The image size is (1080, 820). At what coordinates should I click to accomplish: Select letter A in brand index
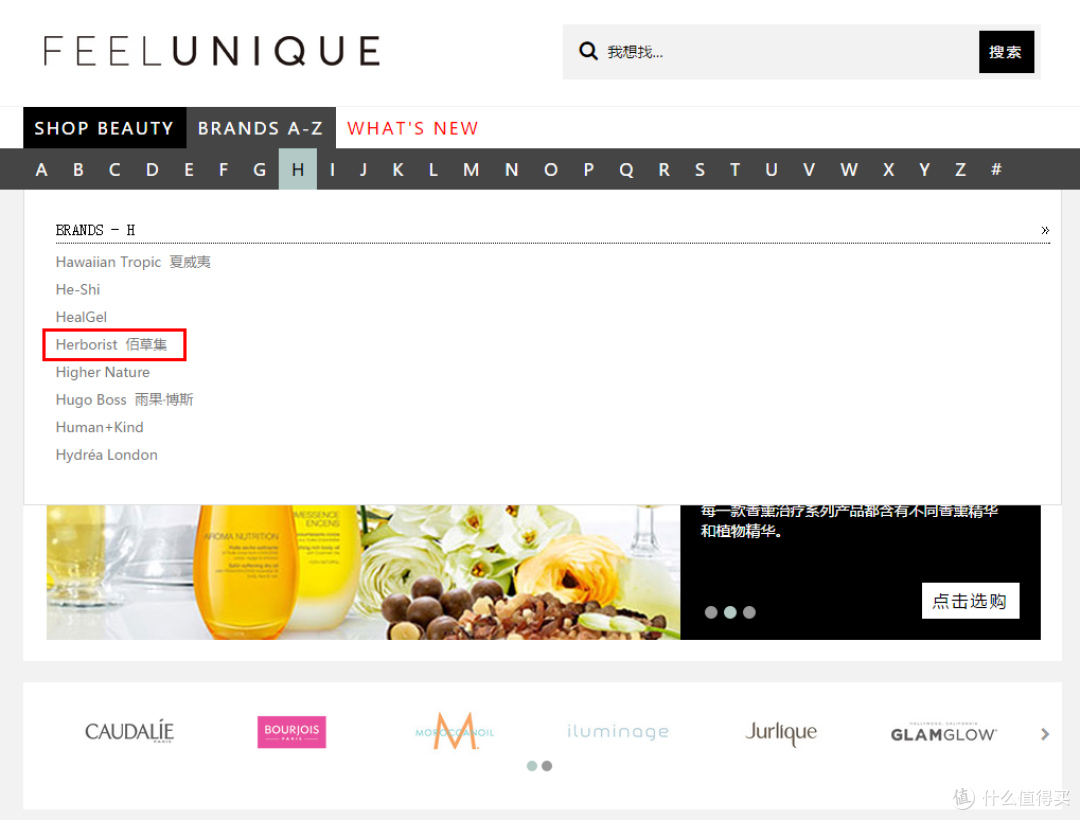41,169
